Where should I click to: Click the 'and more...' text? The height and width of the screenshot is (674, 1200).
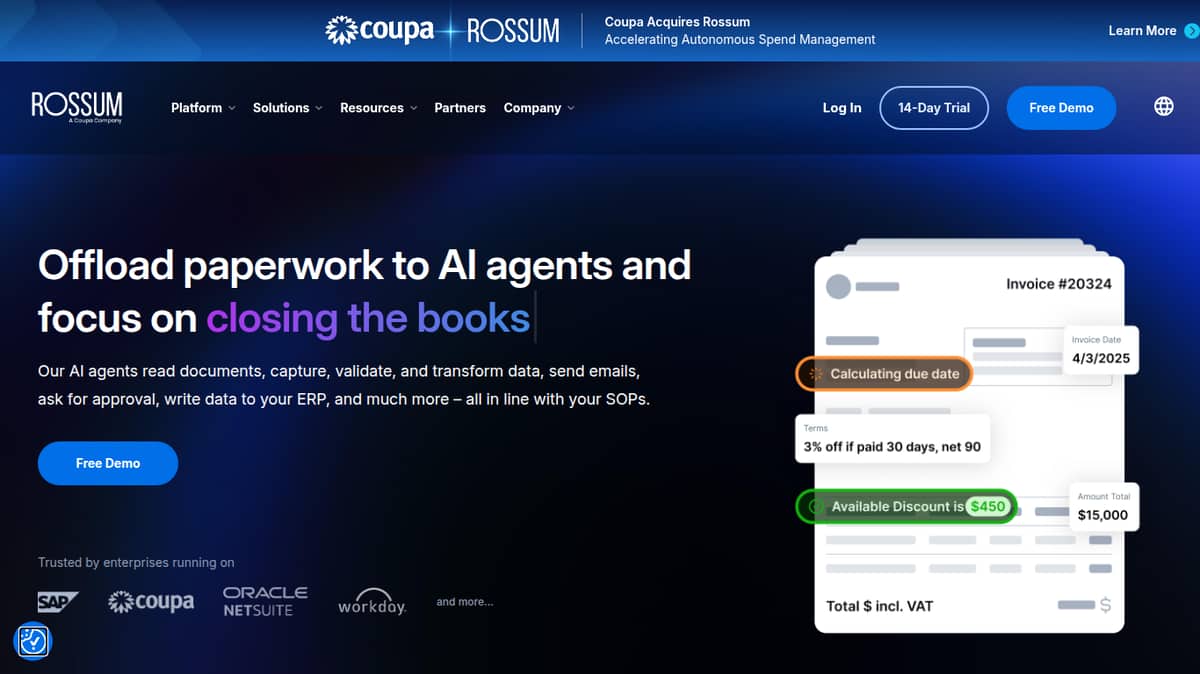coord(465,602)
